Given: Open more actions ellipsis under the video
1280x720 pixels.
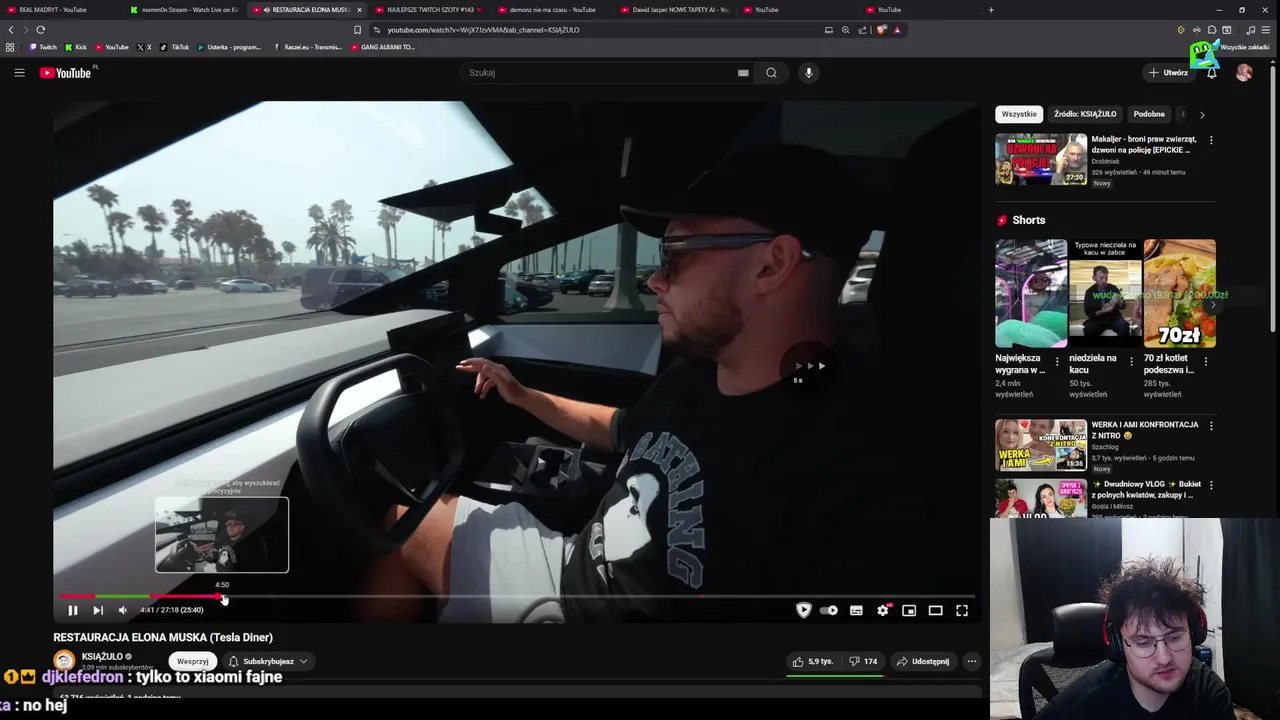Looking at the screenshot, I should pos(971,661).
